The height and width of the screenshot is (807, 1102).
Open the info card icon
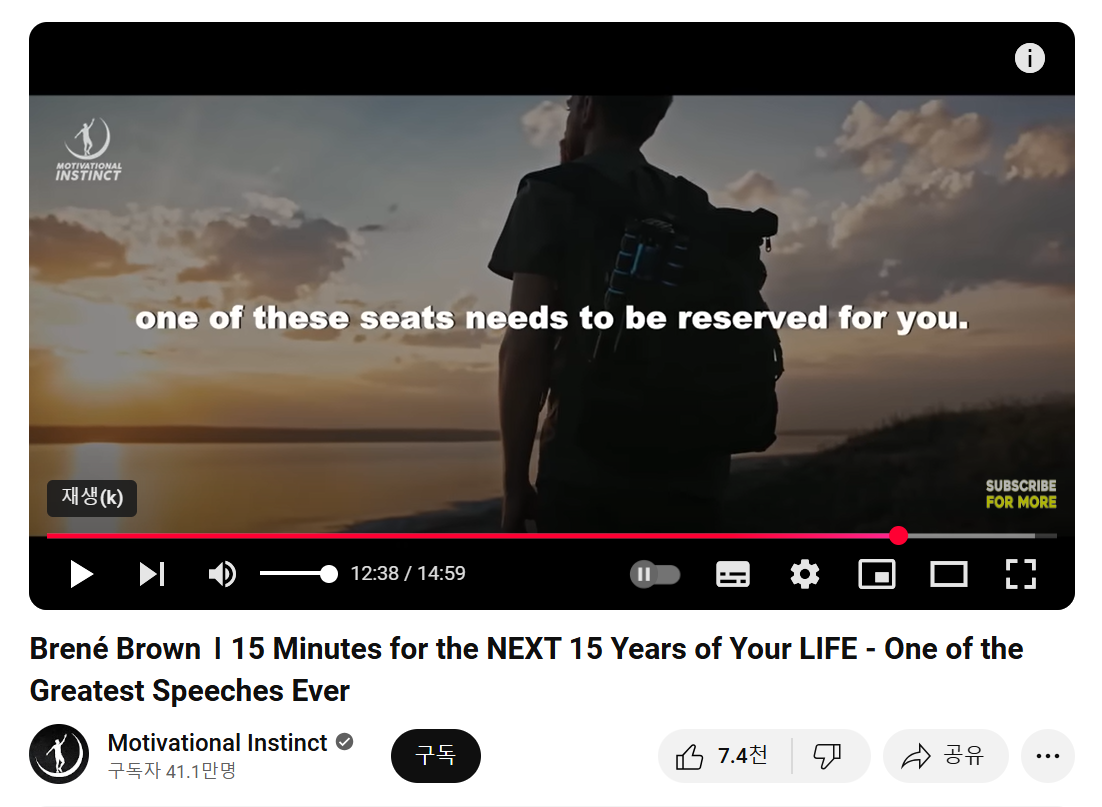(x=1030, y=58)
